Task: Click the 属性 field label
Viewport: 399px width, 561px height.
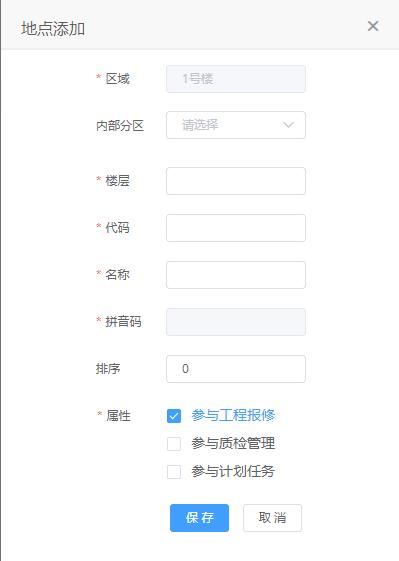Action: (x=118, y=416)
